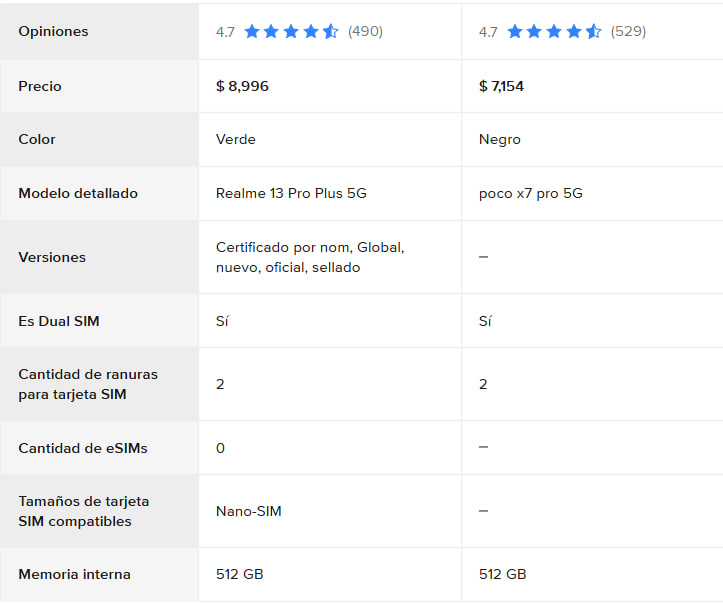Click the 4.7 score next to (529)
This screenshot has height=603, width=723.
coord(488,32)
